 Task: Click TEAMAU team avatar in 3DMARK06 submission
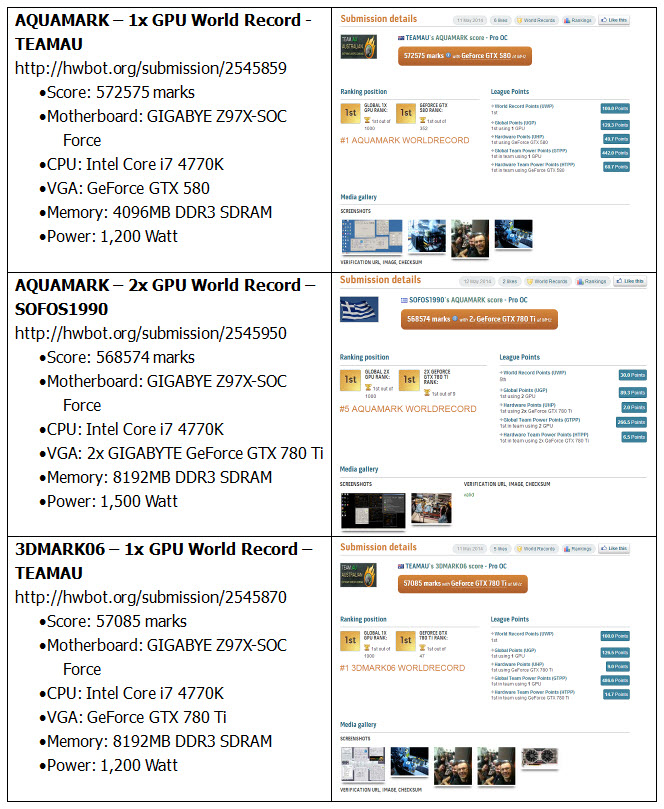358,575
